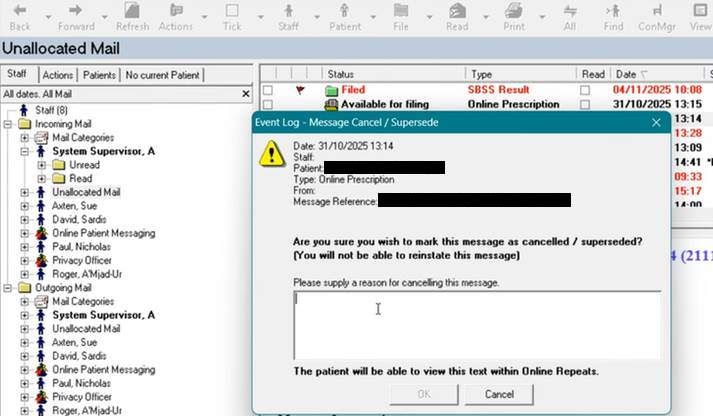The width and height of the screenshot is (713, 416).
Task: Expand the Axten, Sue tree node
Action: click(x=25, y=206)
